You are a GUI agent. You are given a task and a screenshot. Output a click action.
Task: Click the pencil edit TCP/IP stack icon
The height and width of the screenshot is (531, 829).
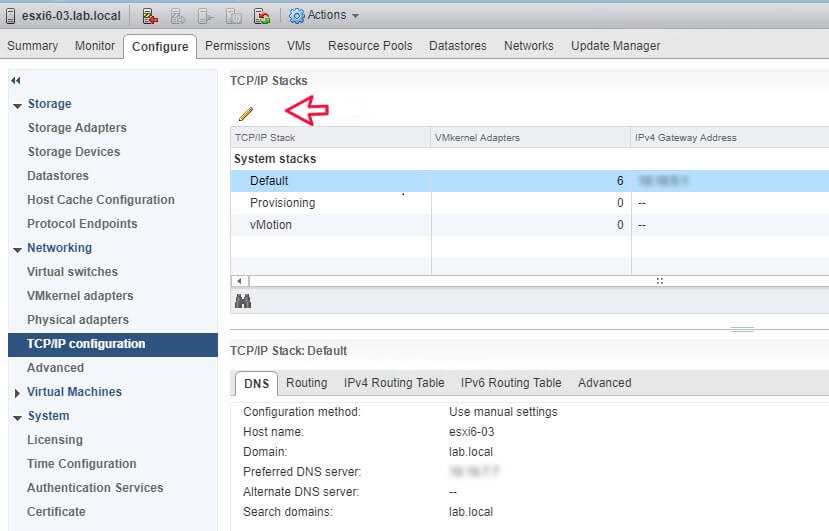[245, 114]
